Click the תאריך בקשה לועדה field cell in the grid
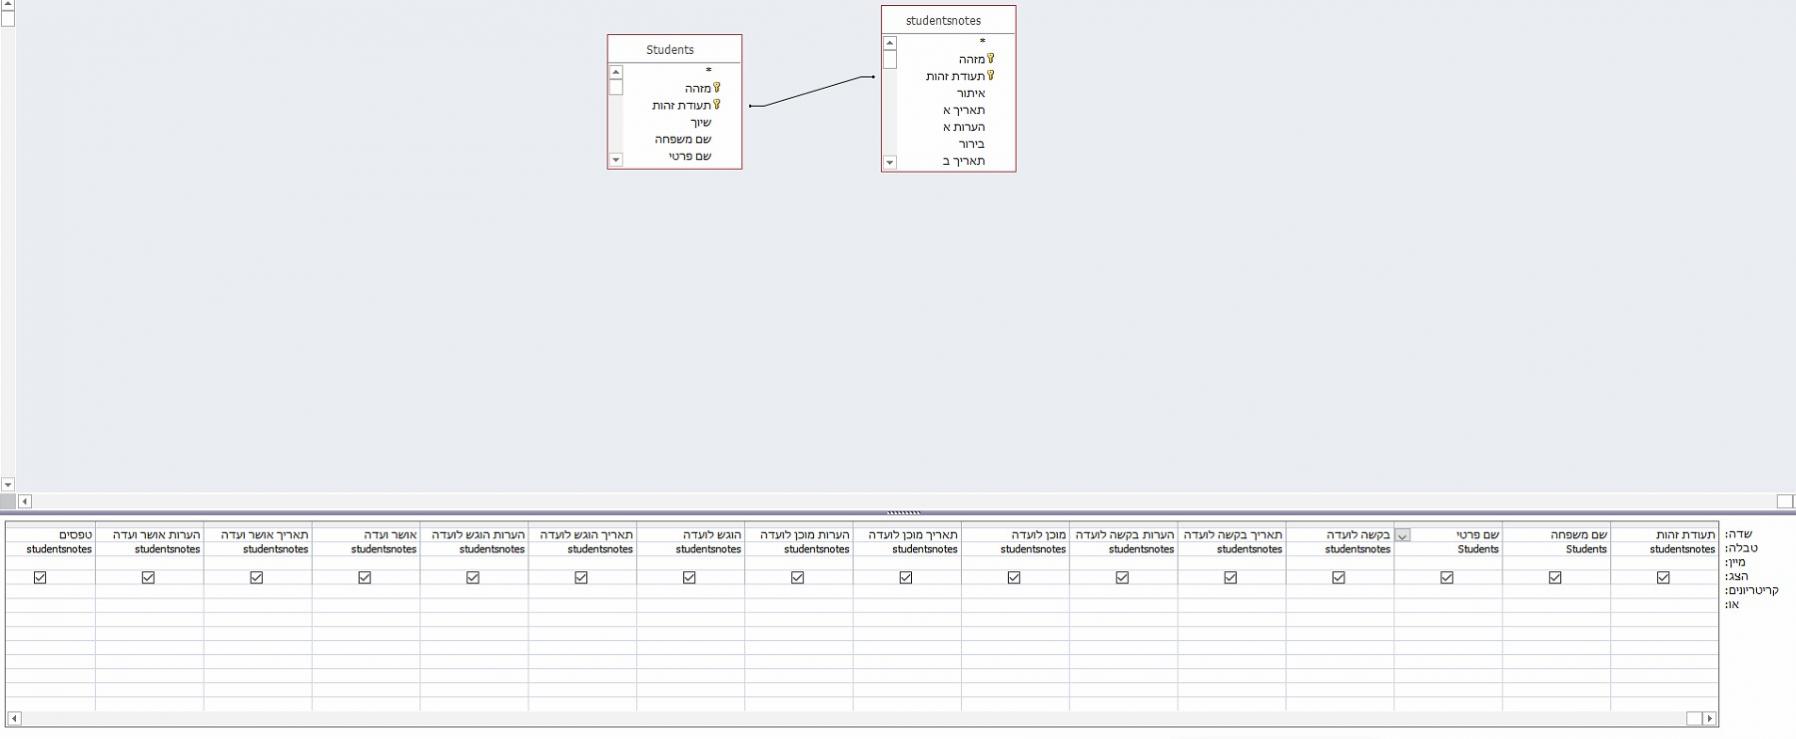Screen dimensions: 1796x739 pyautogui.click(x=1232, y=535)
